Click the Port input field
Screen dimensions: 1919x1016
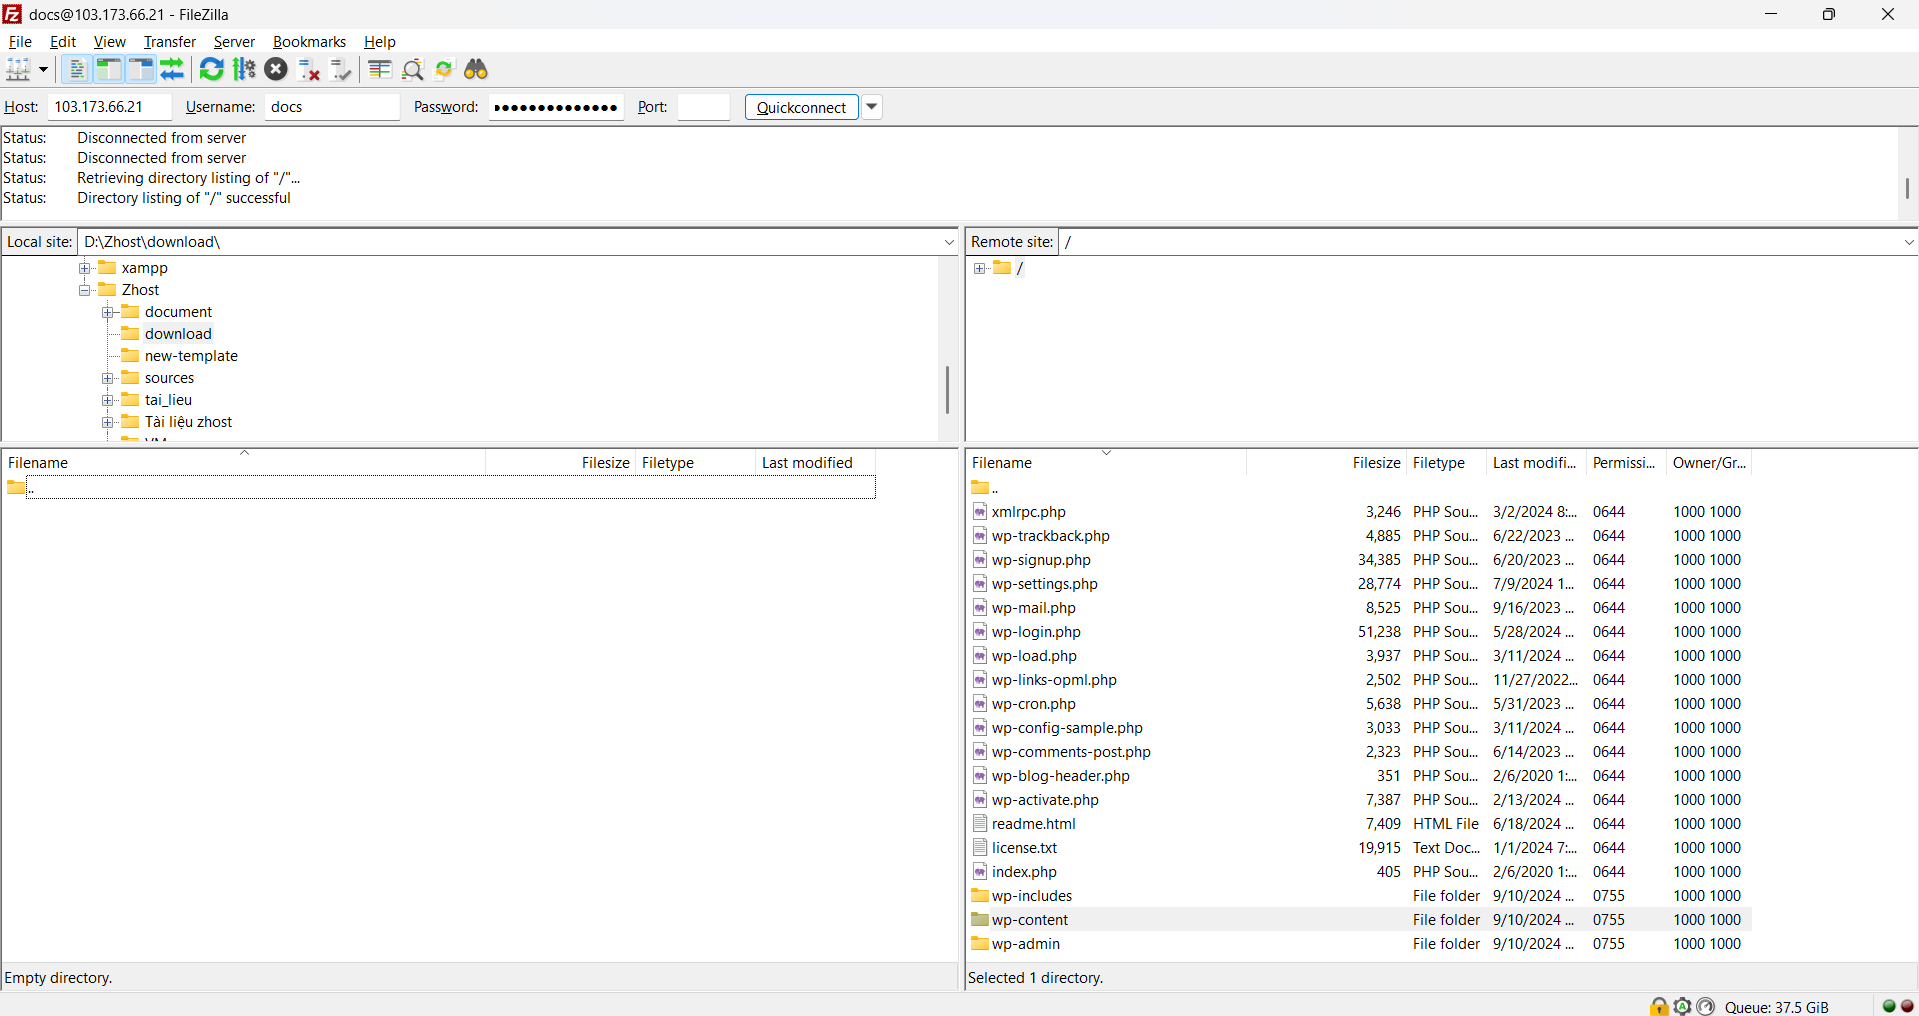tap(703, 107)
